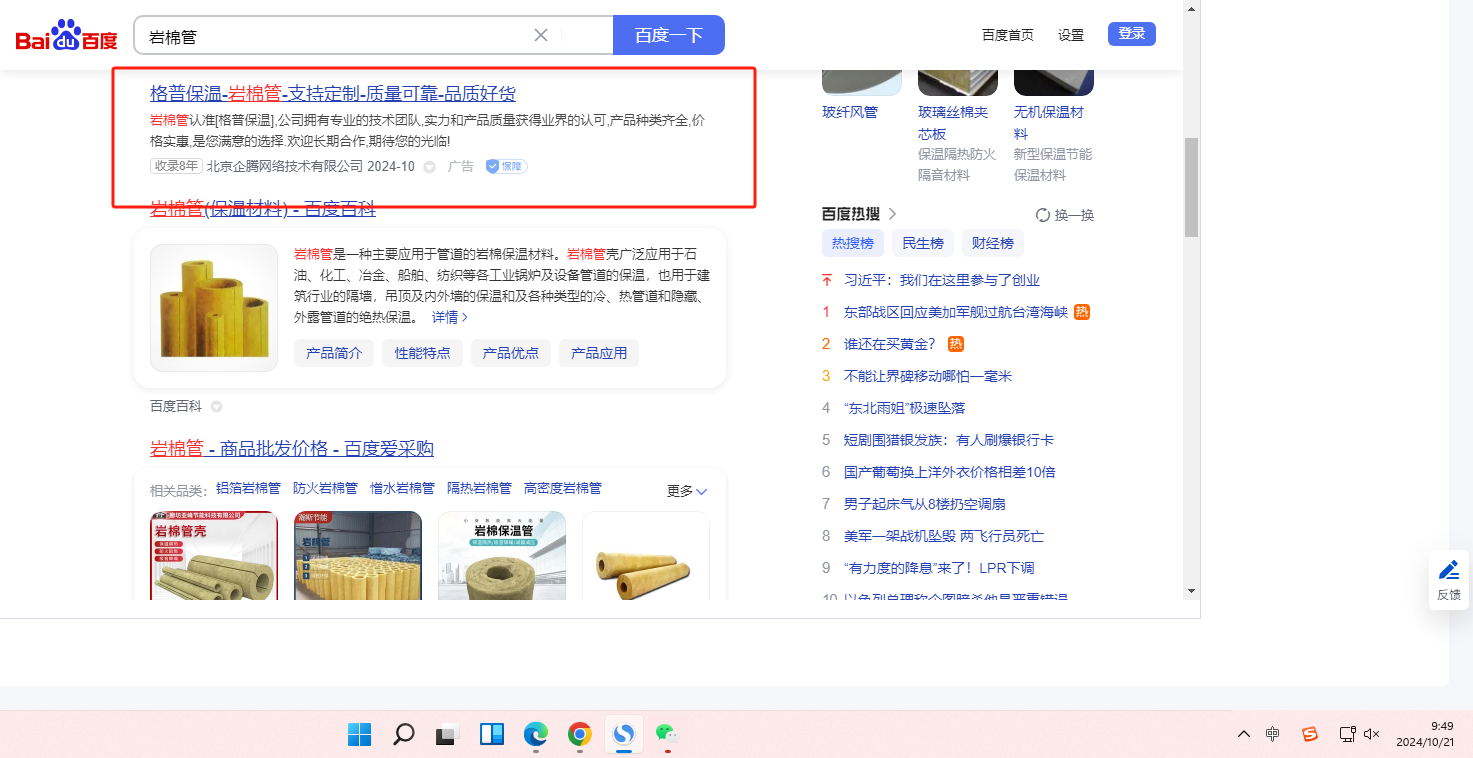Click the yellow rock wool pipe encyclopedia image
The image size is (1473, 758).
tap(214, 308)
